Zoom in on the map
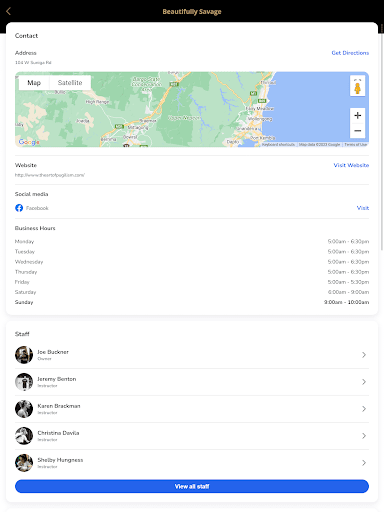 [x=357, y=115]
